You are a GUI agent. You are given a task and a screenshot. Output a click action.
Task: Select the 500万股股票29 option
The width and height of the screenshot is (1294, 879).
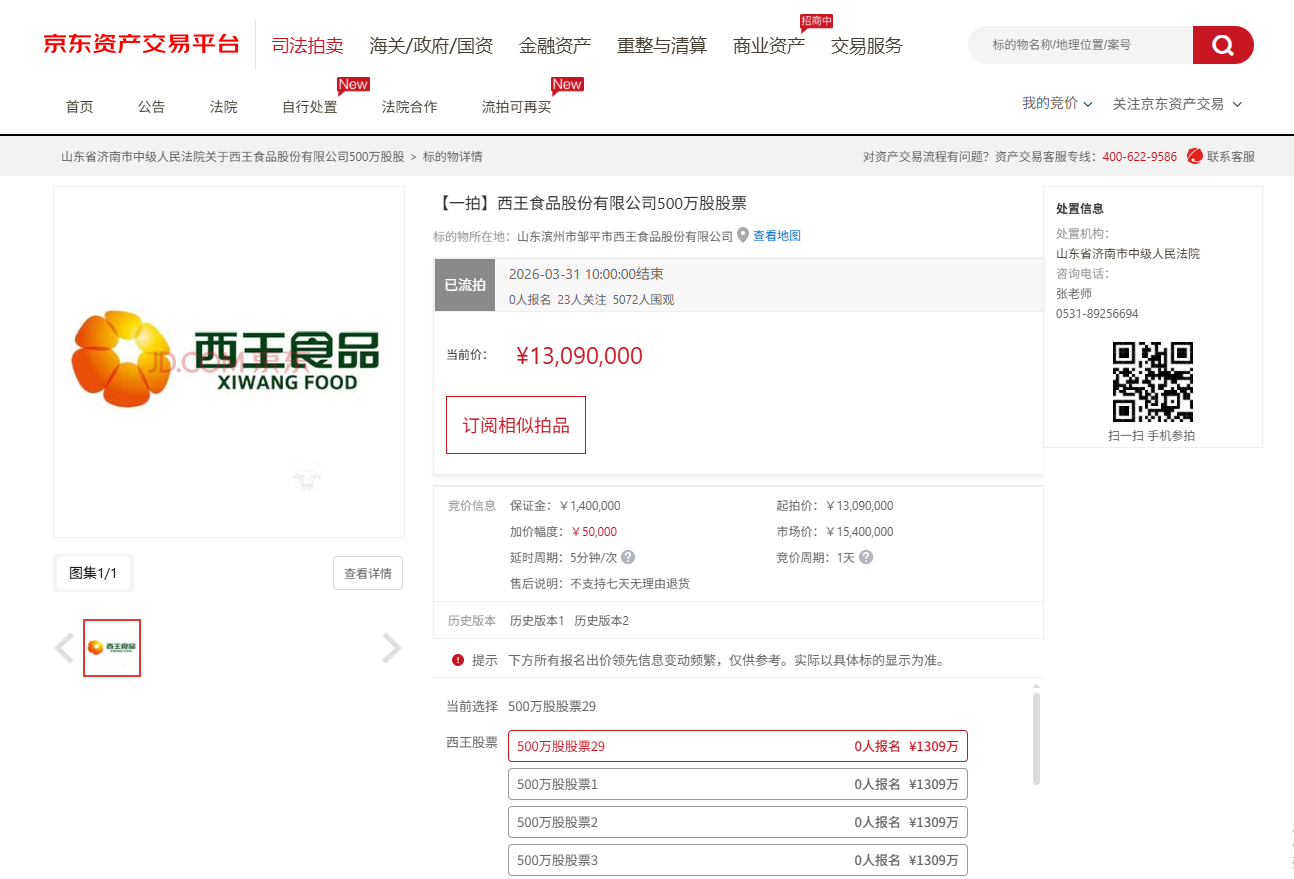point(737,746)
